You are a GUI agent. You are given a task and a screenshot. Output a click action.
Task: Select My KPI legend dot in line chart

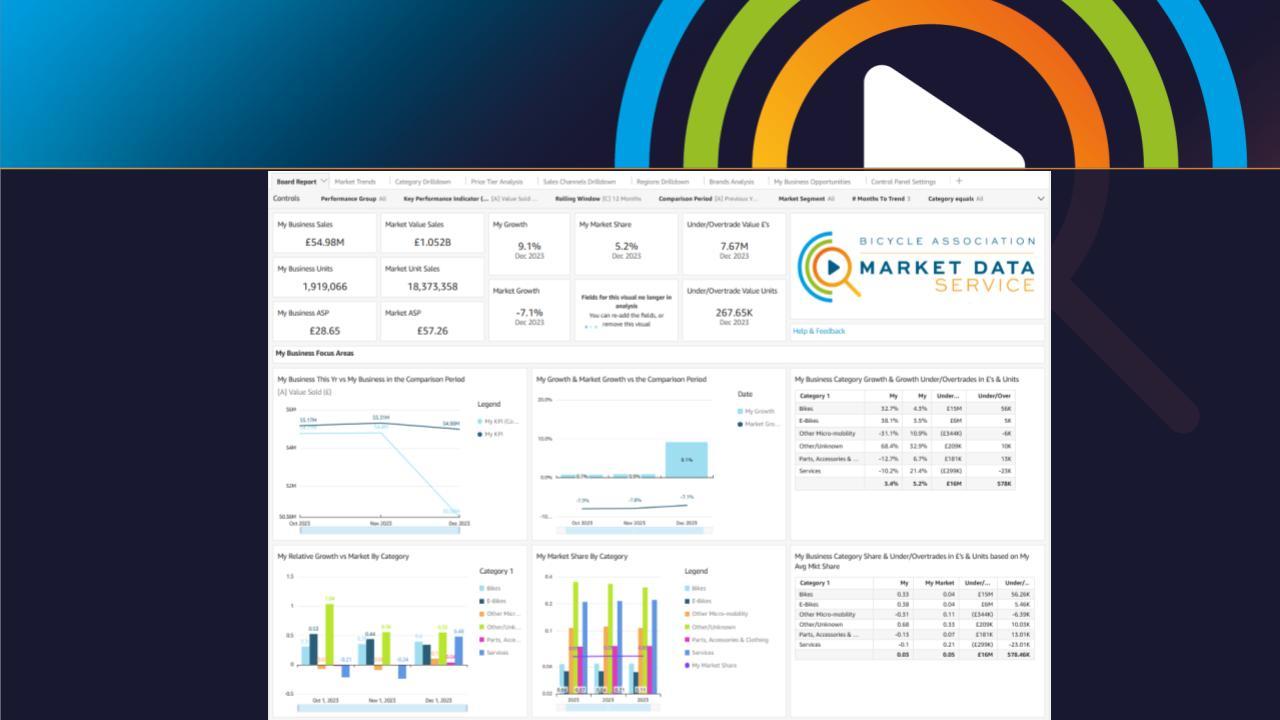pos(480,434)
